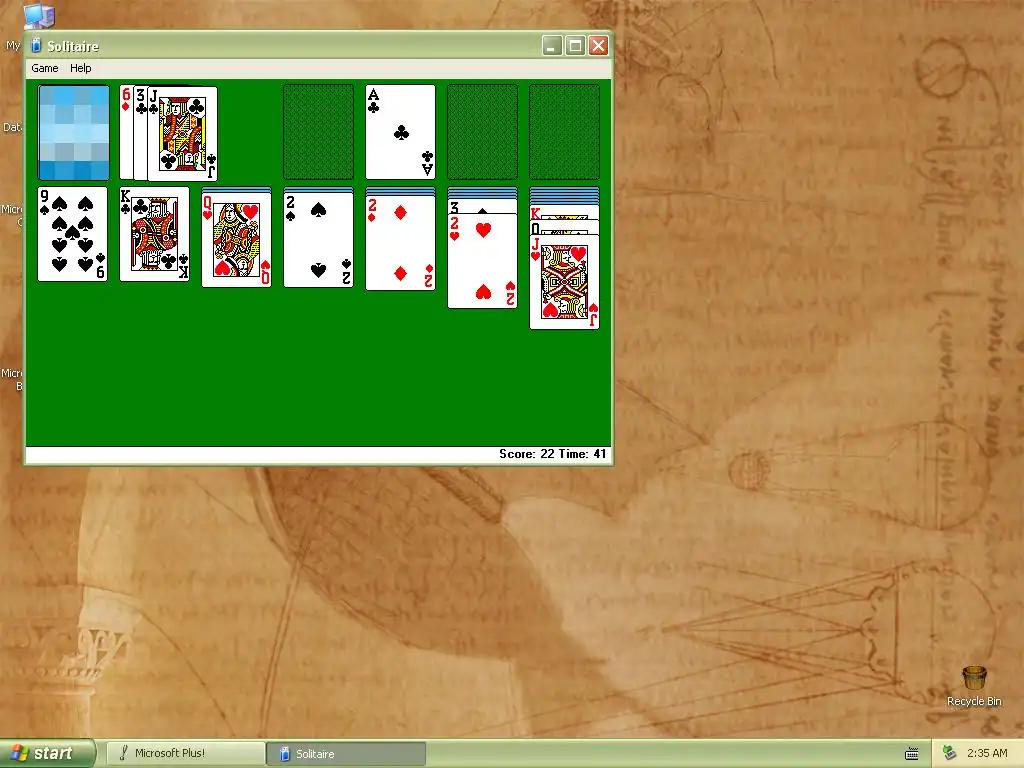The image size is (1024, 768).
Task: Select the Jack of hearts card
Action: (x=564, y=282)
